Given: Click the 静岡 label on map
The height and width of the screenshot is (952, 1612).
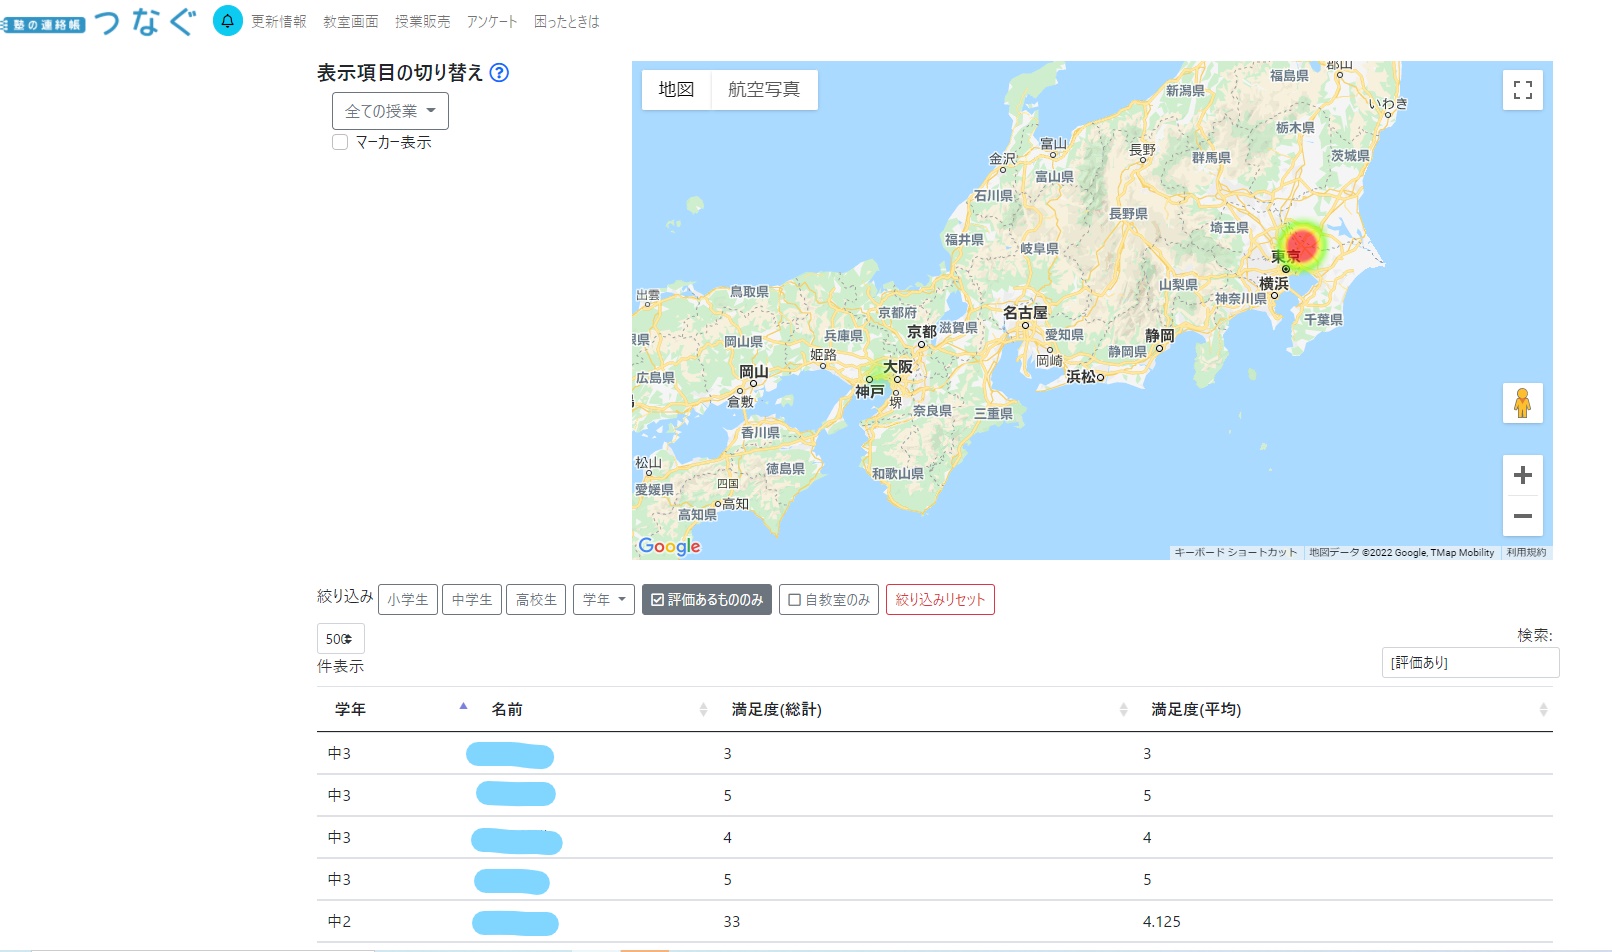Looking at the screenshot, I should point(1160,336).
